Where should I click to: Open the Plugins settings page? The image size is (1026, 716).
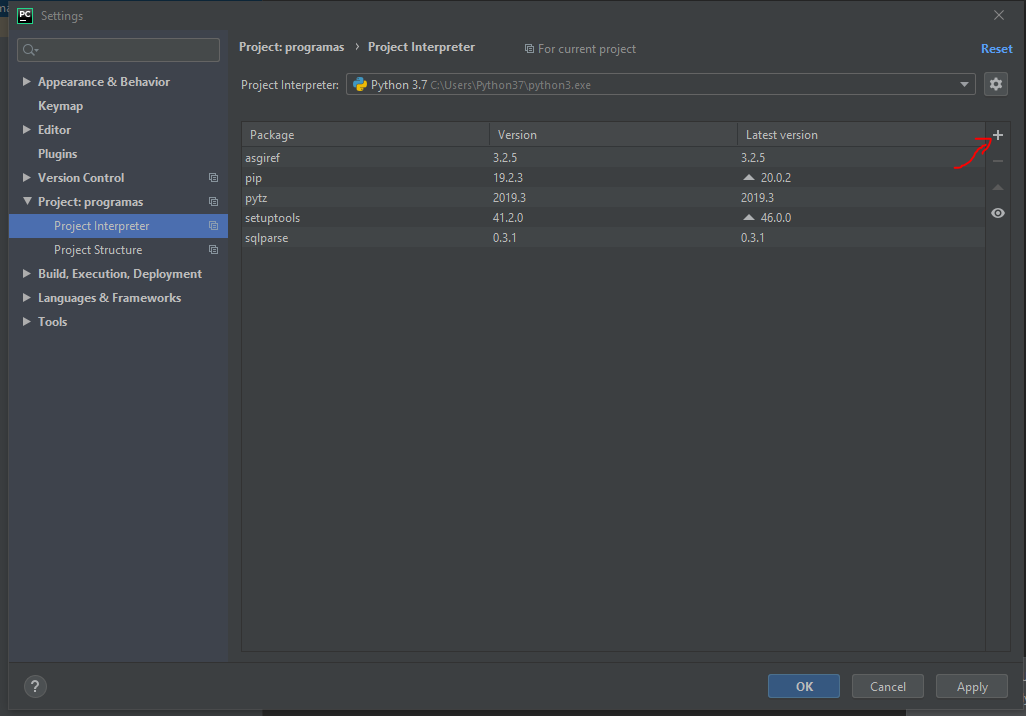coord(58,154)
